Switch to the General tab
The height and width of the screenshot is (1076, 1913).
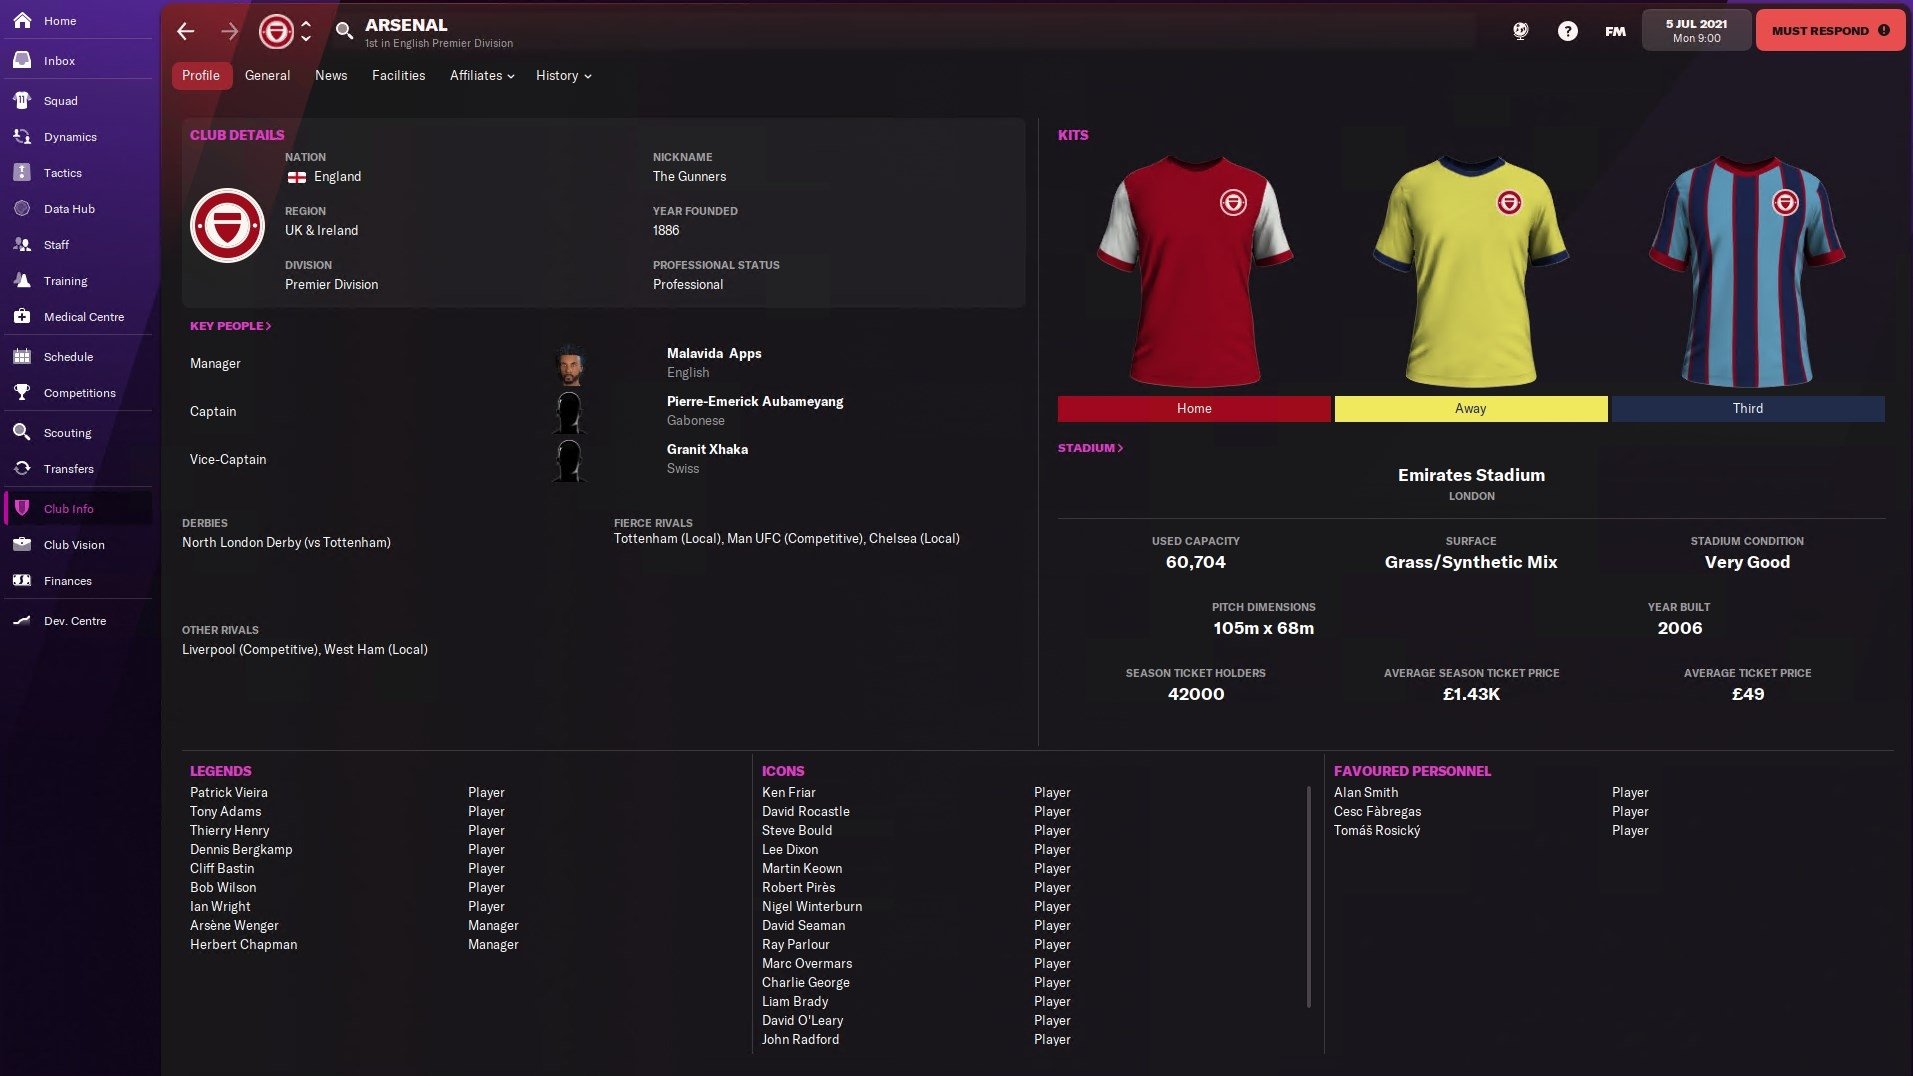[x=267, y=75]
